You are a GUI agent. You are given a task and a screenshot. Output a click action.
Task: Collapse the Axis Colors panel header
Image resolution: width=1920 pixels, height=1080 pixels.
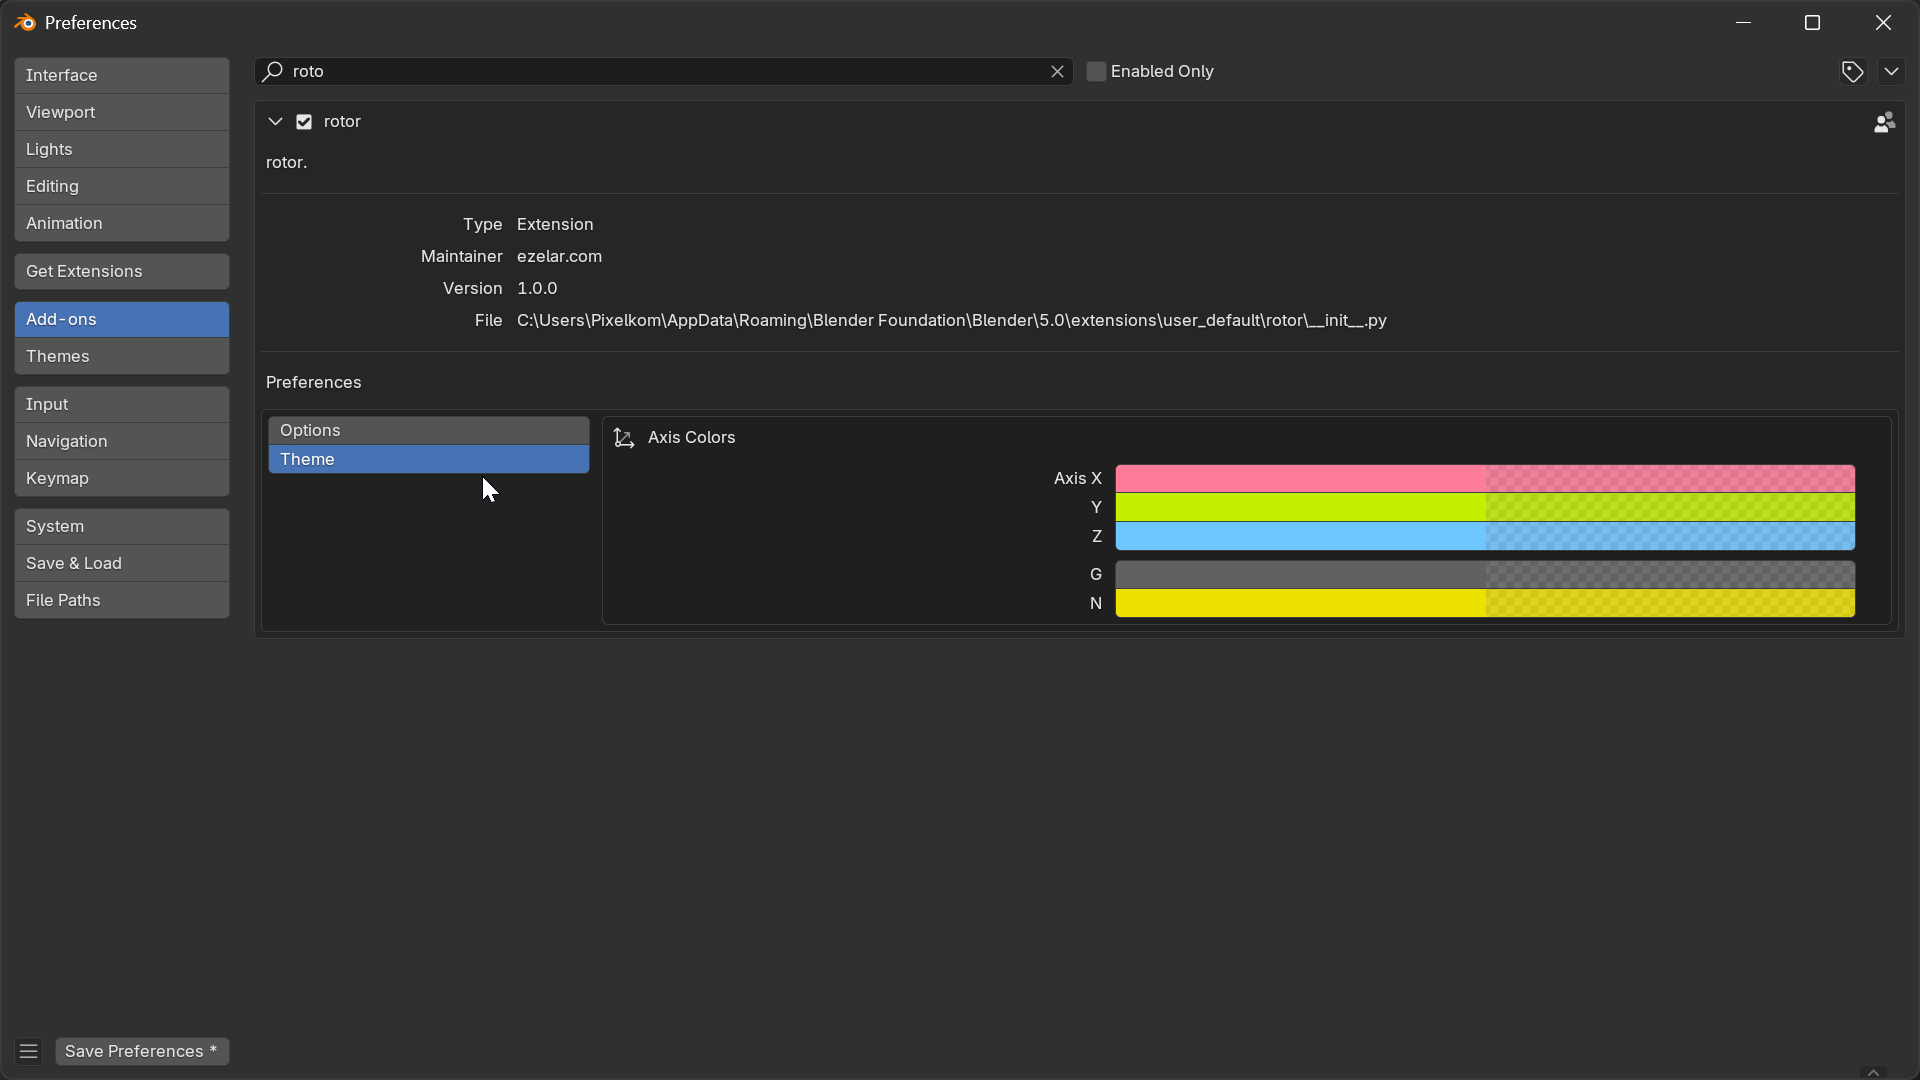[x=692, y=437]
